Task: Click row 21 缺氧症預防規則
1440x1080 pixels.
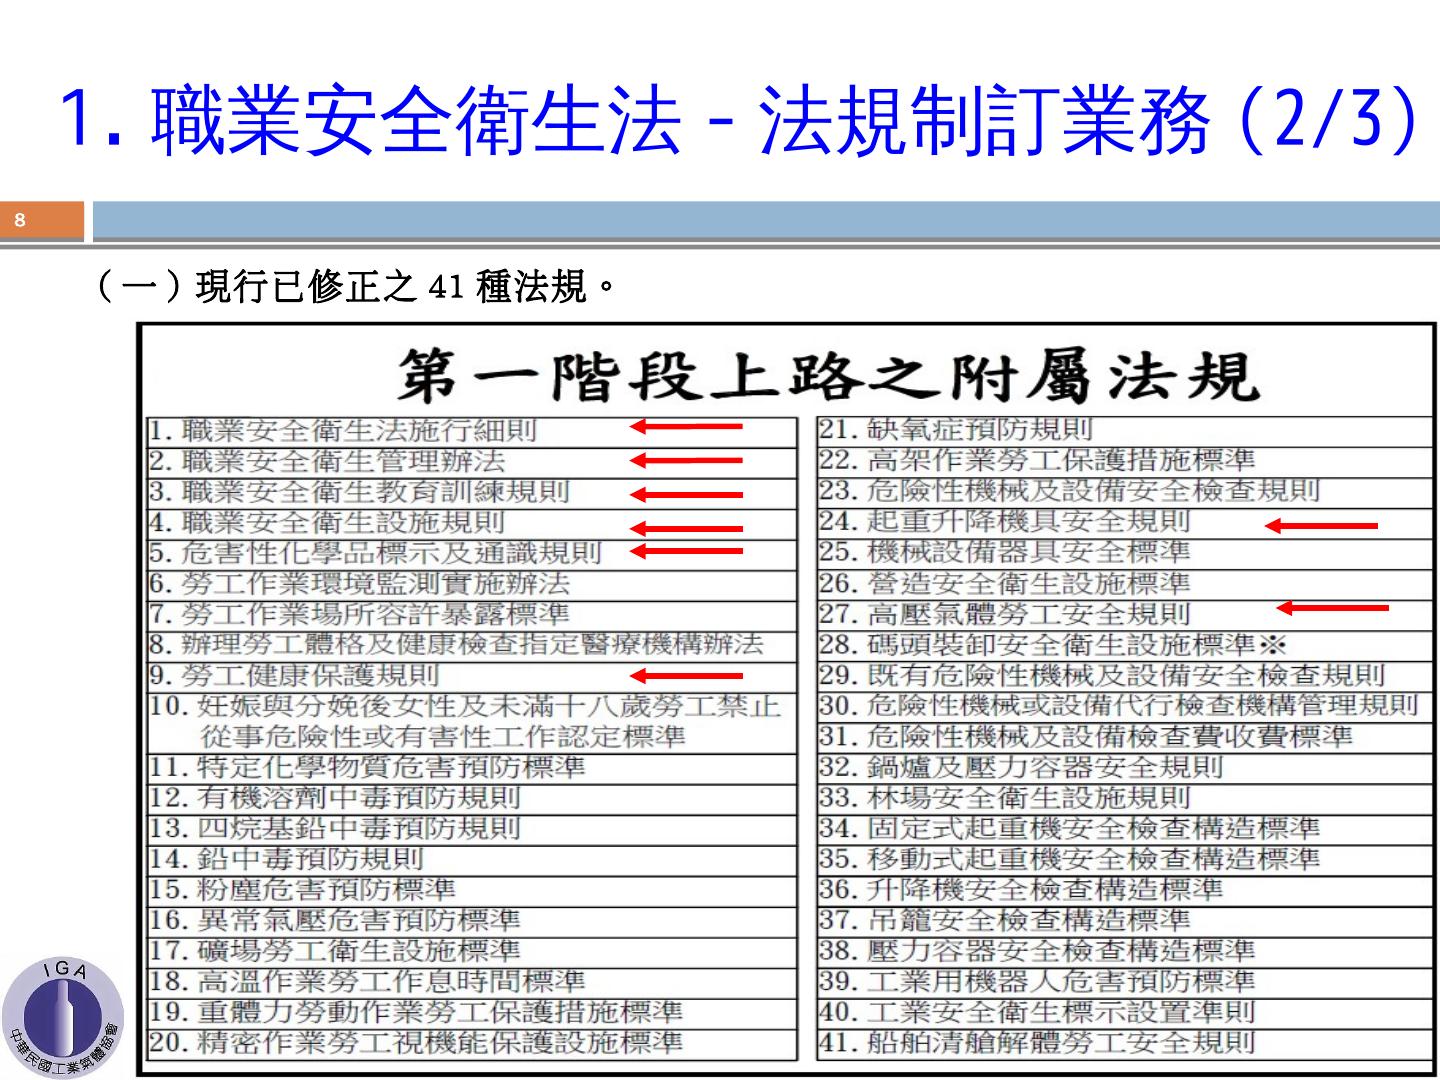Action: [956, 430]
